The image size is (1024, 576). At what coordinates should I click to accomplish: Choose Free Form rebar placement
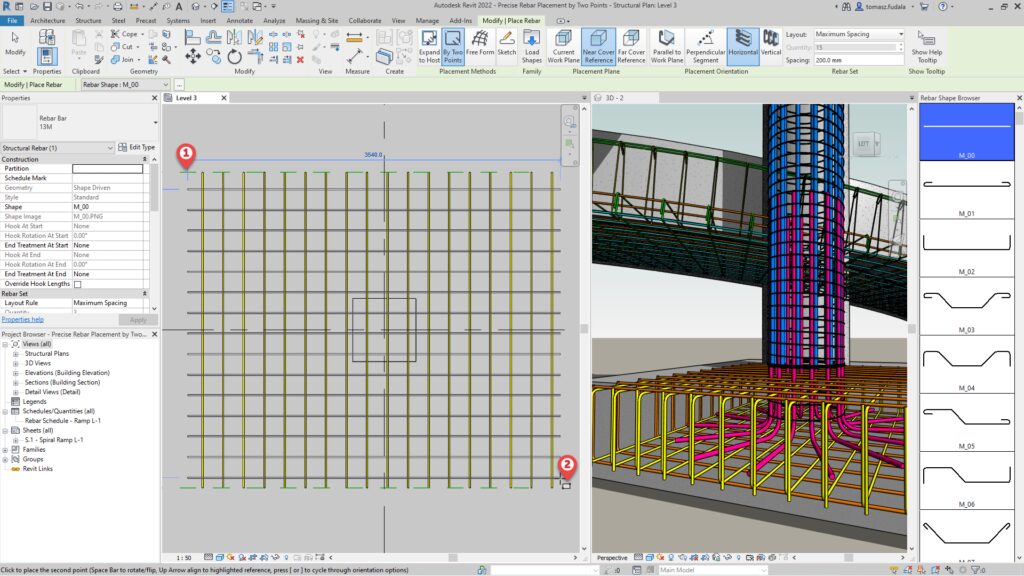point(480,43)
